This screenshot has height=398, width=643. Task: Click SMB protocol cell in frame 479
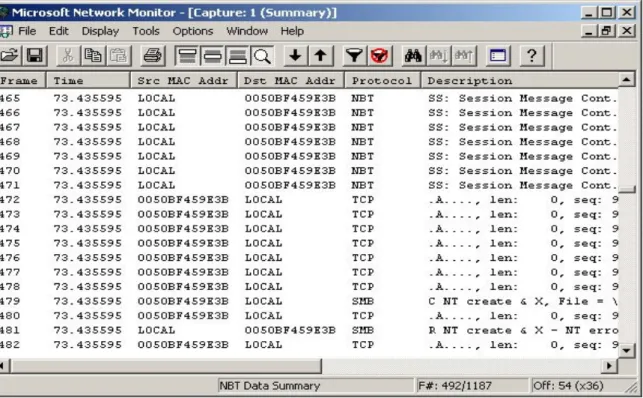363,301
